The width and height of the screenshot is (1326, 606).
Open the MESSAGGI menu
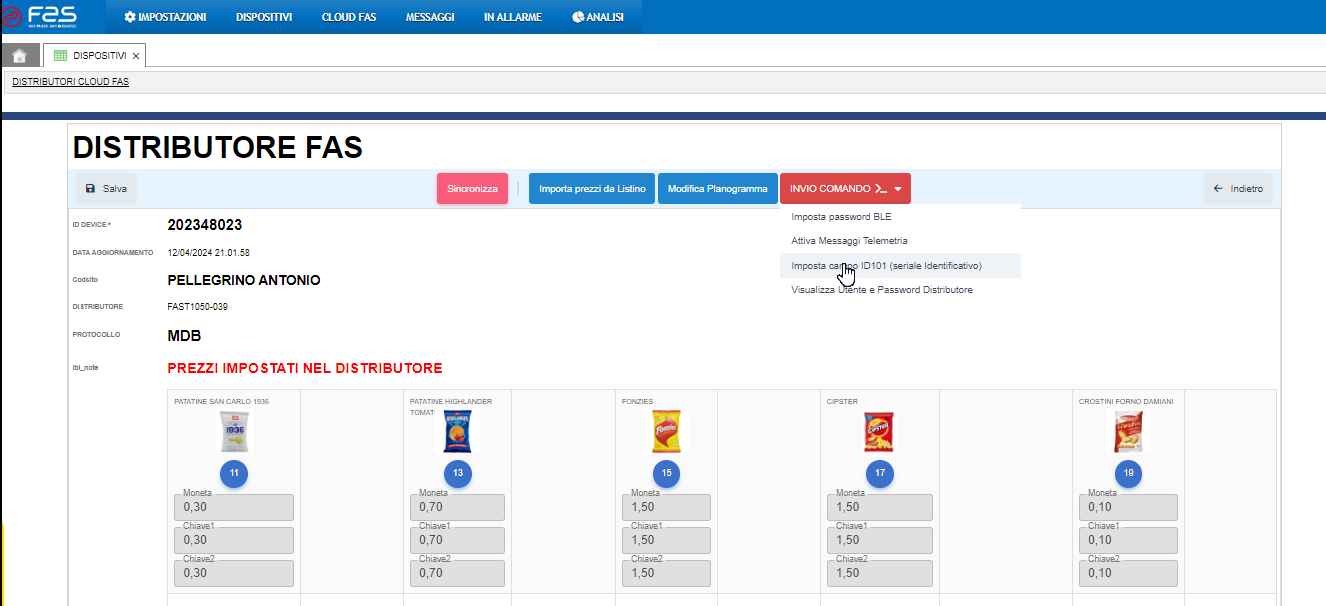tap(430, 17)
